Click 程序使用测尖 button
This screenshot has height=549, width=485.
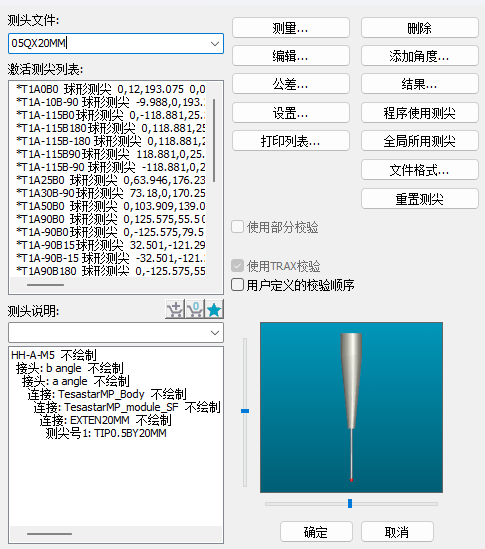[x=420, y=113]
